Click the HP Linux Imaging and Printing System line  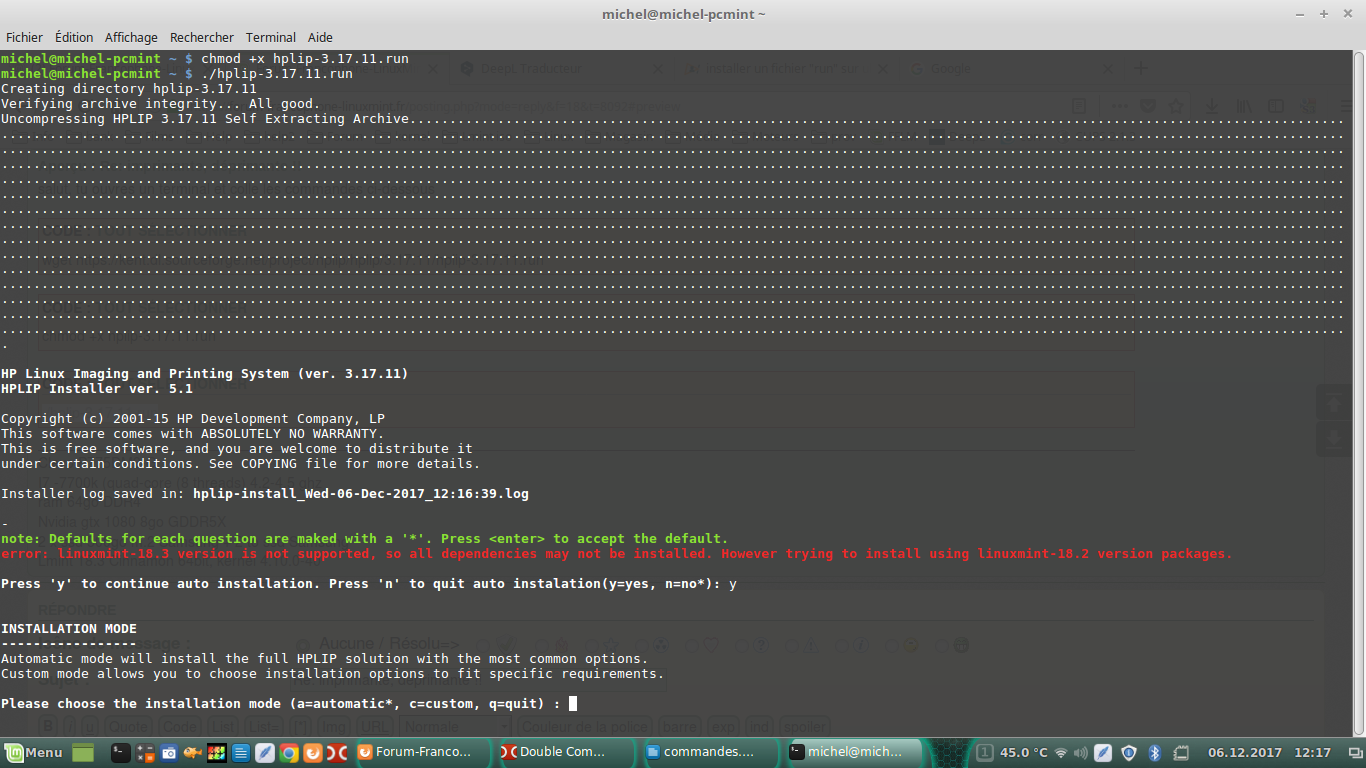(205, 374)
